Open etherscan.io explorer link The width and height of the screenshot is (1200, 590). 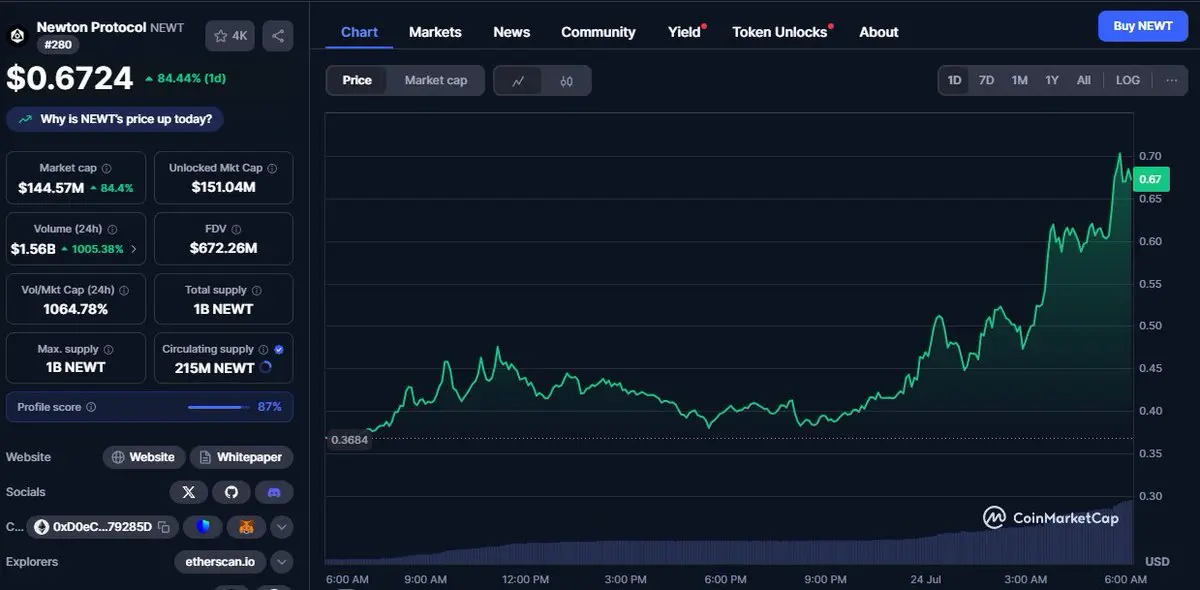click(220, 562)
